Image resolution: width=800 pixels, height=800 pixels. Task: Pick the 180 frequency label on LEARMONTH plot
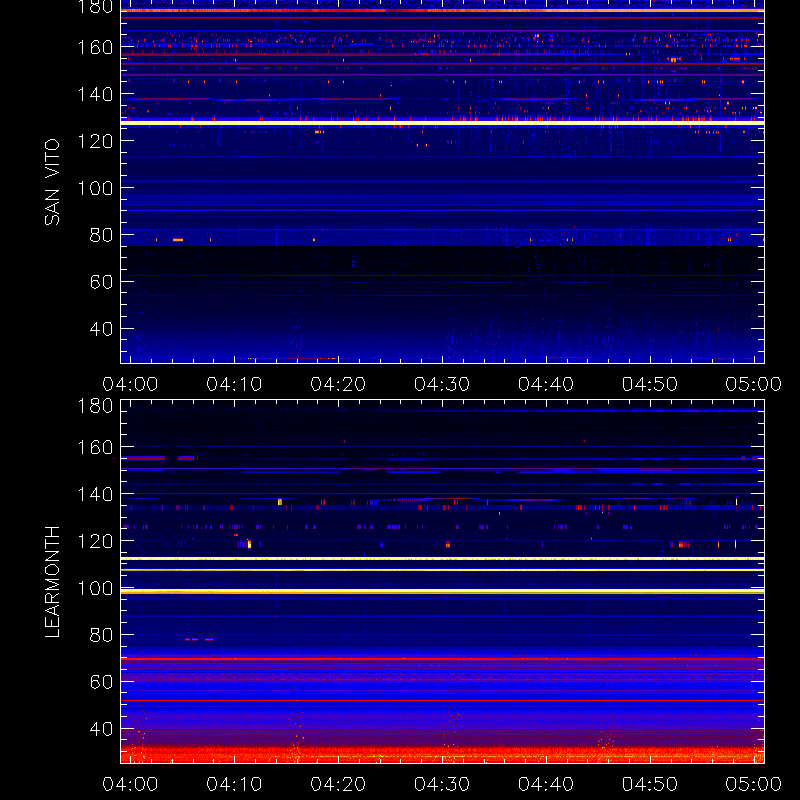[x=95, y=406]
